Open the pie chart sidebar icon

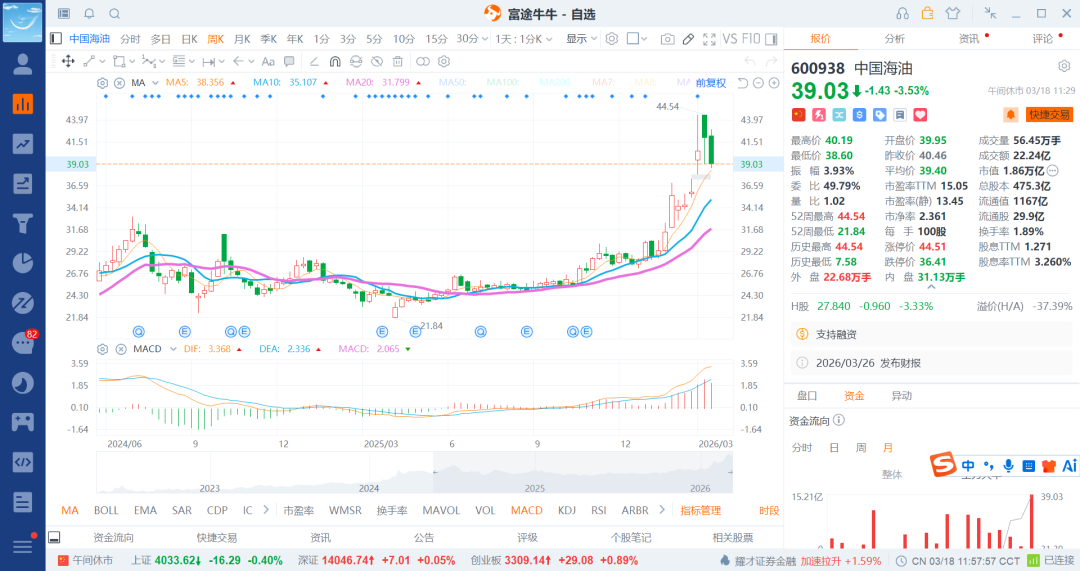click(23, 262)
